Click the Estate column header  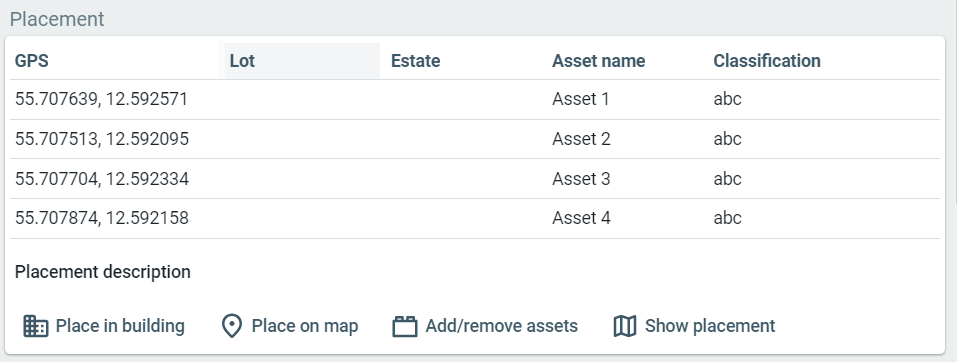[416, 61]
